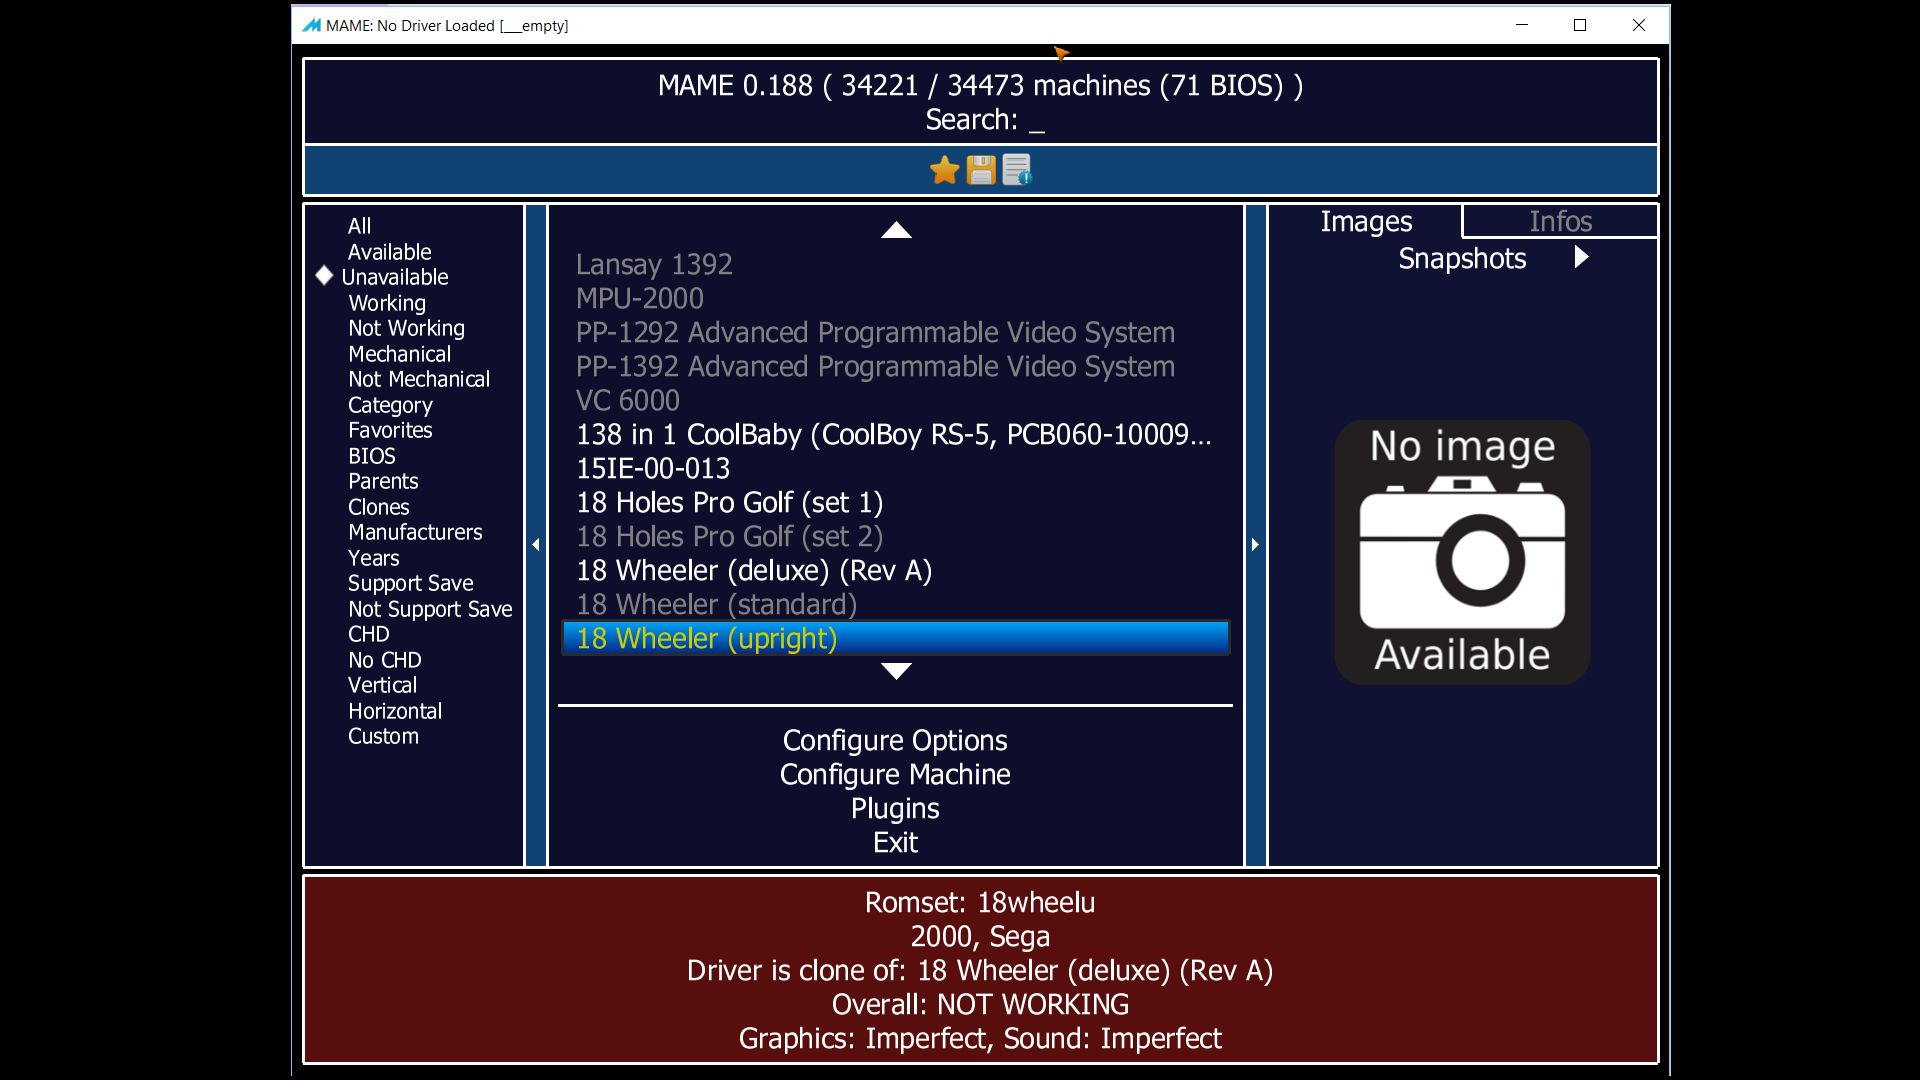Screen dimensions: 1920x1080
Task: Open the Plugins menu
Action: coord(895,808)
